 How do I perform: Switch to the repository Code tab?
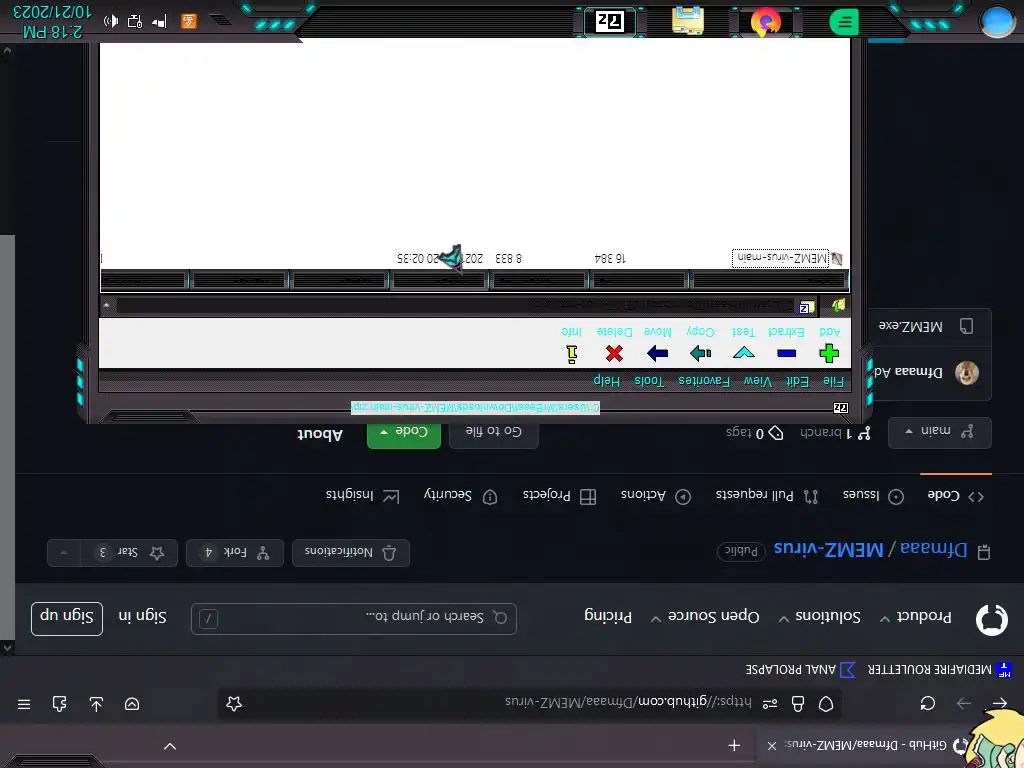point(955,496)
